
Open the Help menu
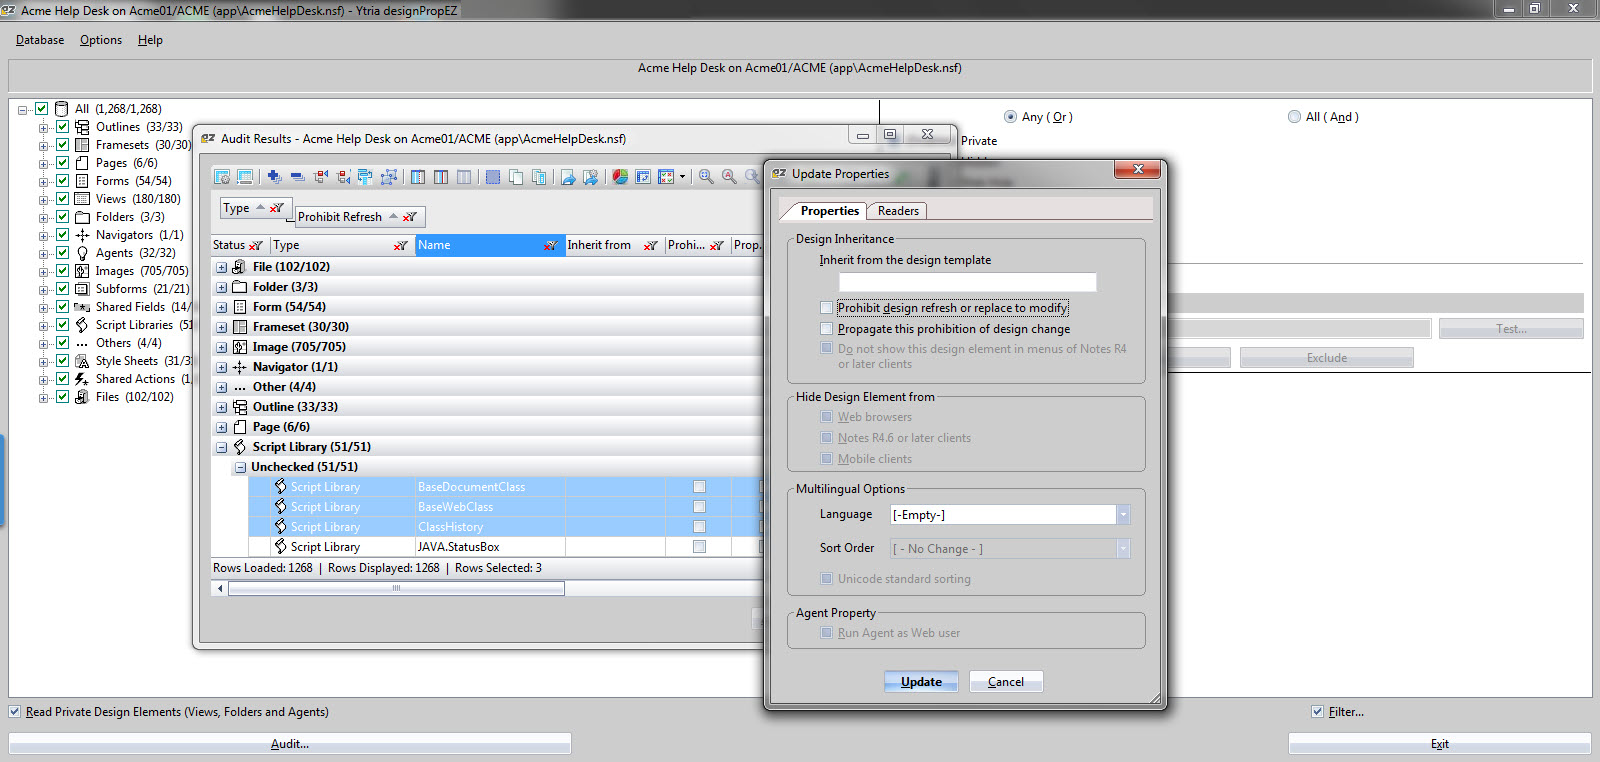[x=150, y=40]
